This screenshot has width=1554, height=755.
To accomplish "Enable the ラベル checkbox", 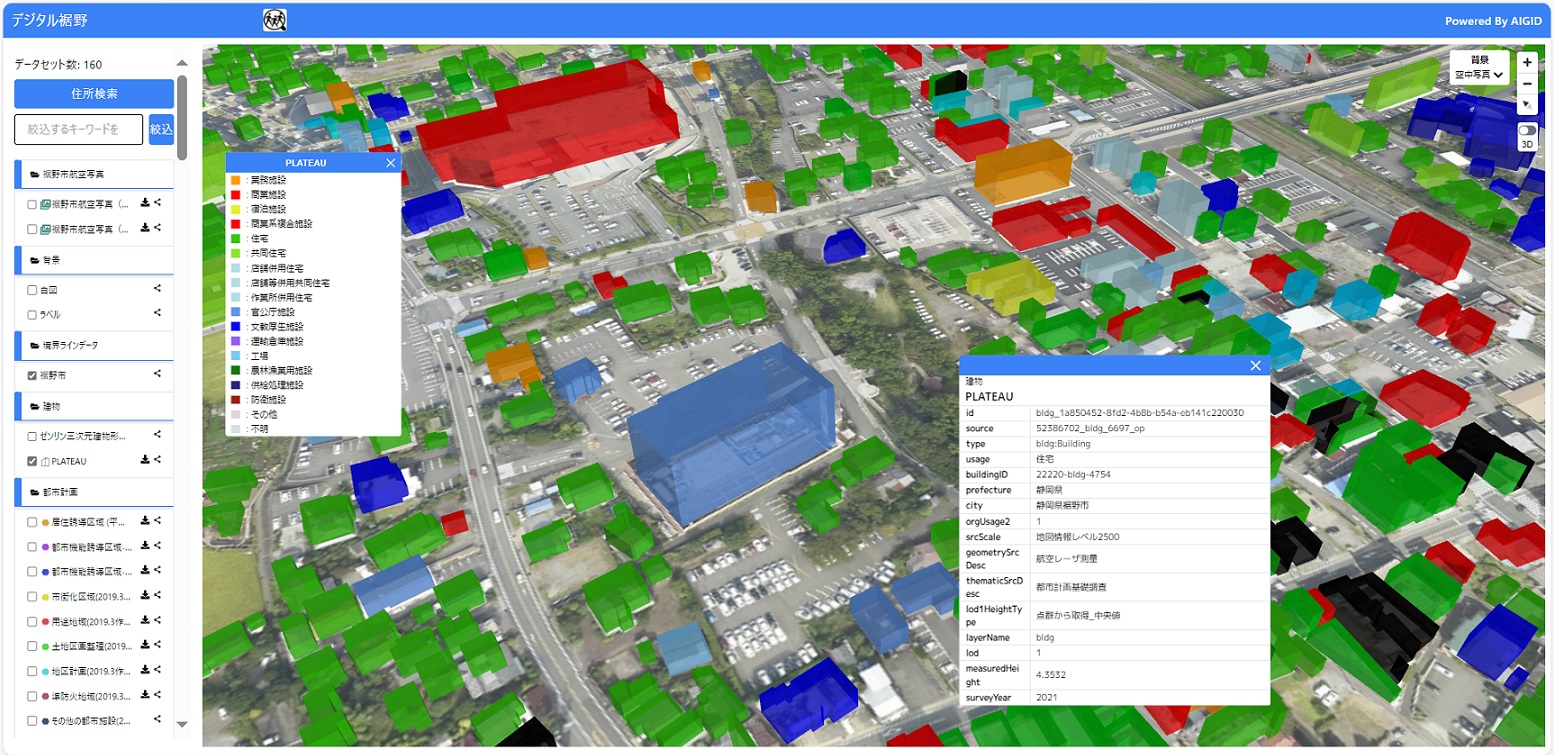I will pos(32,314).
